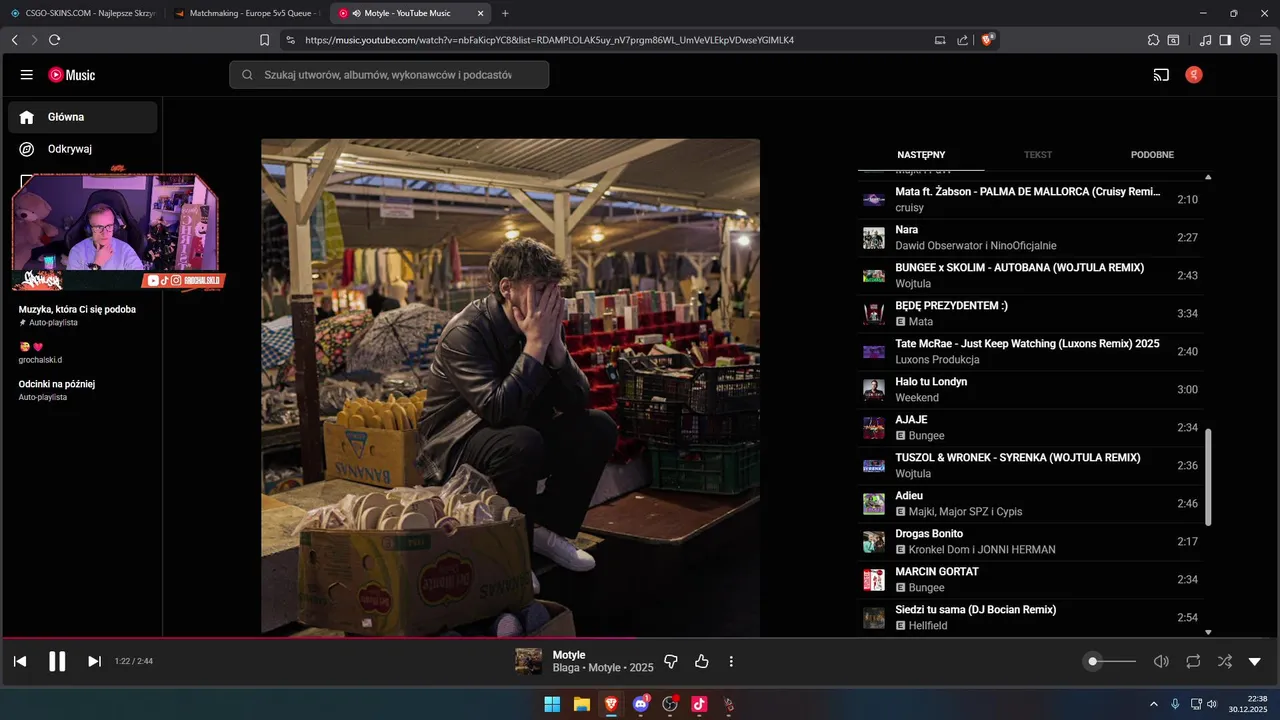Seek on the song progress bar
1280x720 pixels.
pyautogui.click(x=640, y=638)
